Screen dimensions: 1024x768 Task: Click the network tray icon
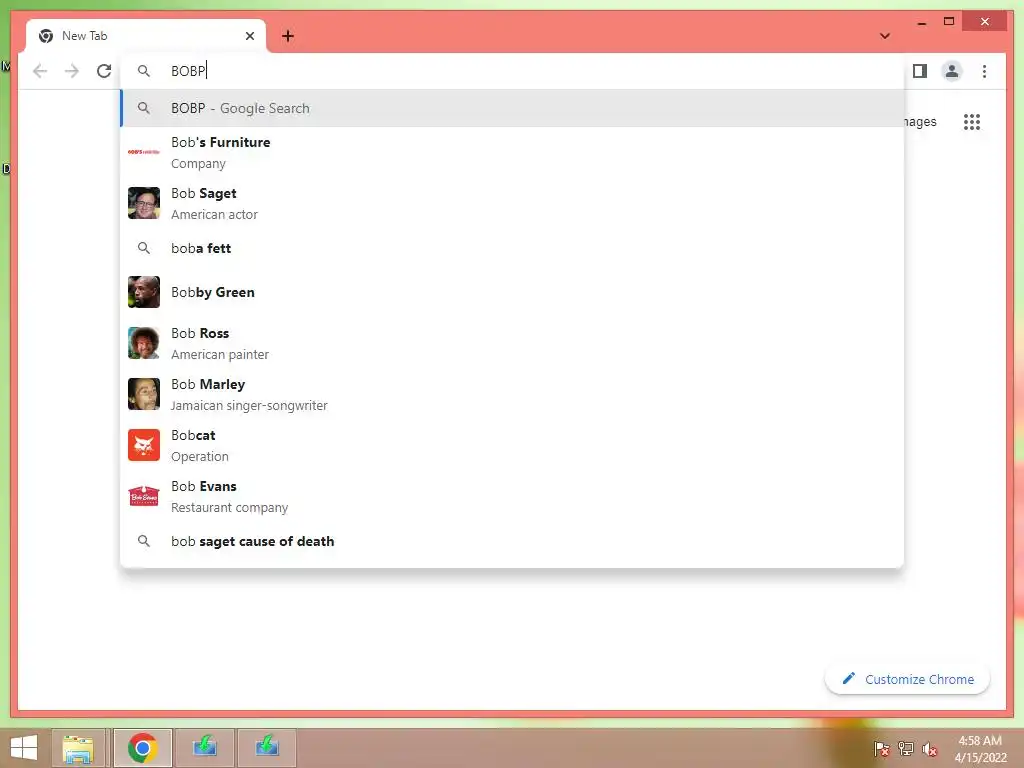[906, 748]
